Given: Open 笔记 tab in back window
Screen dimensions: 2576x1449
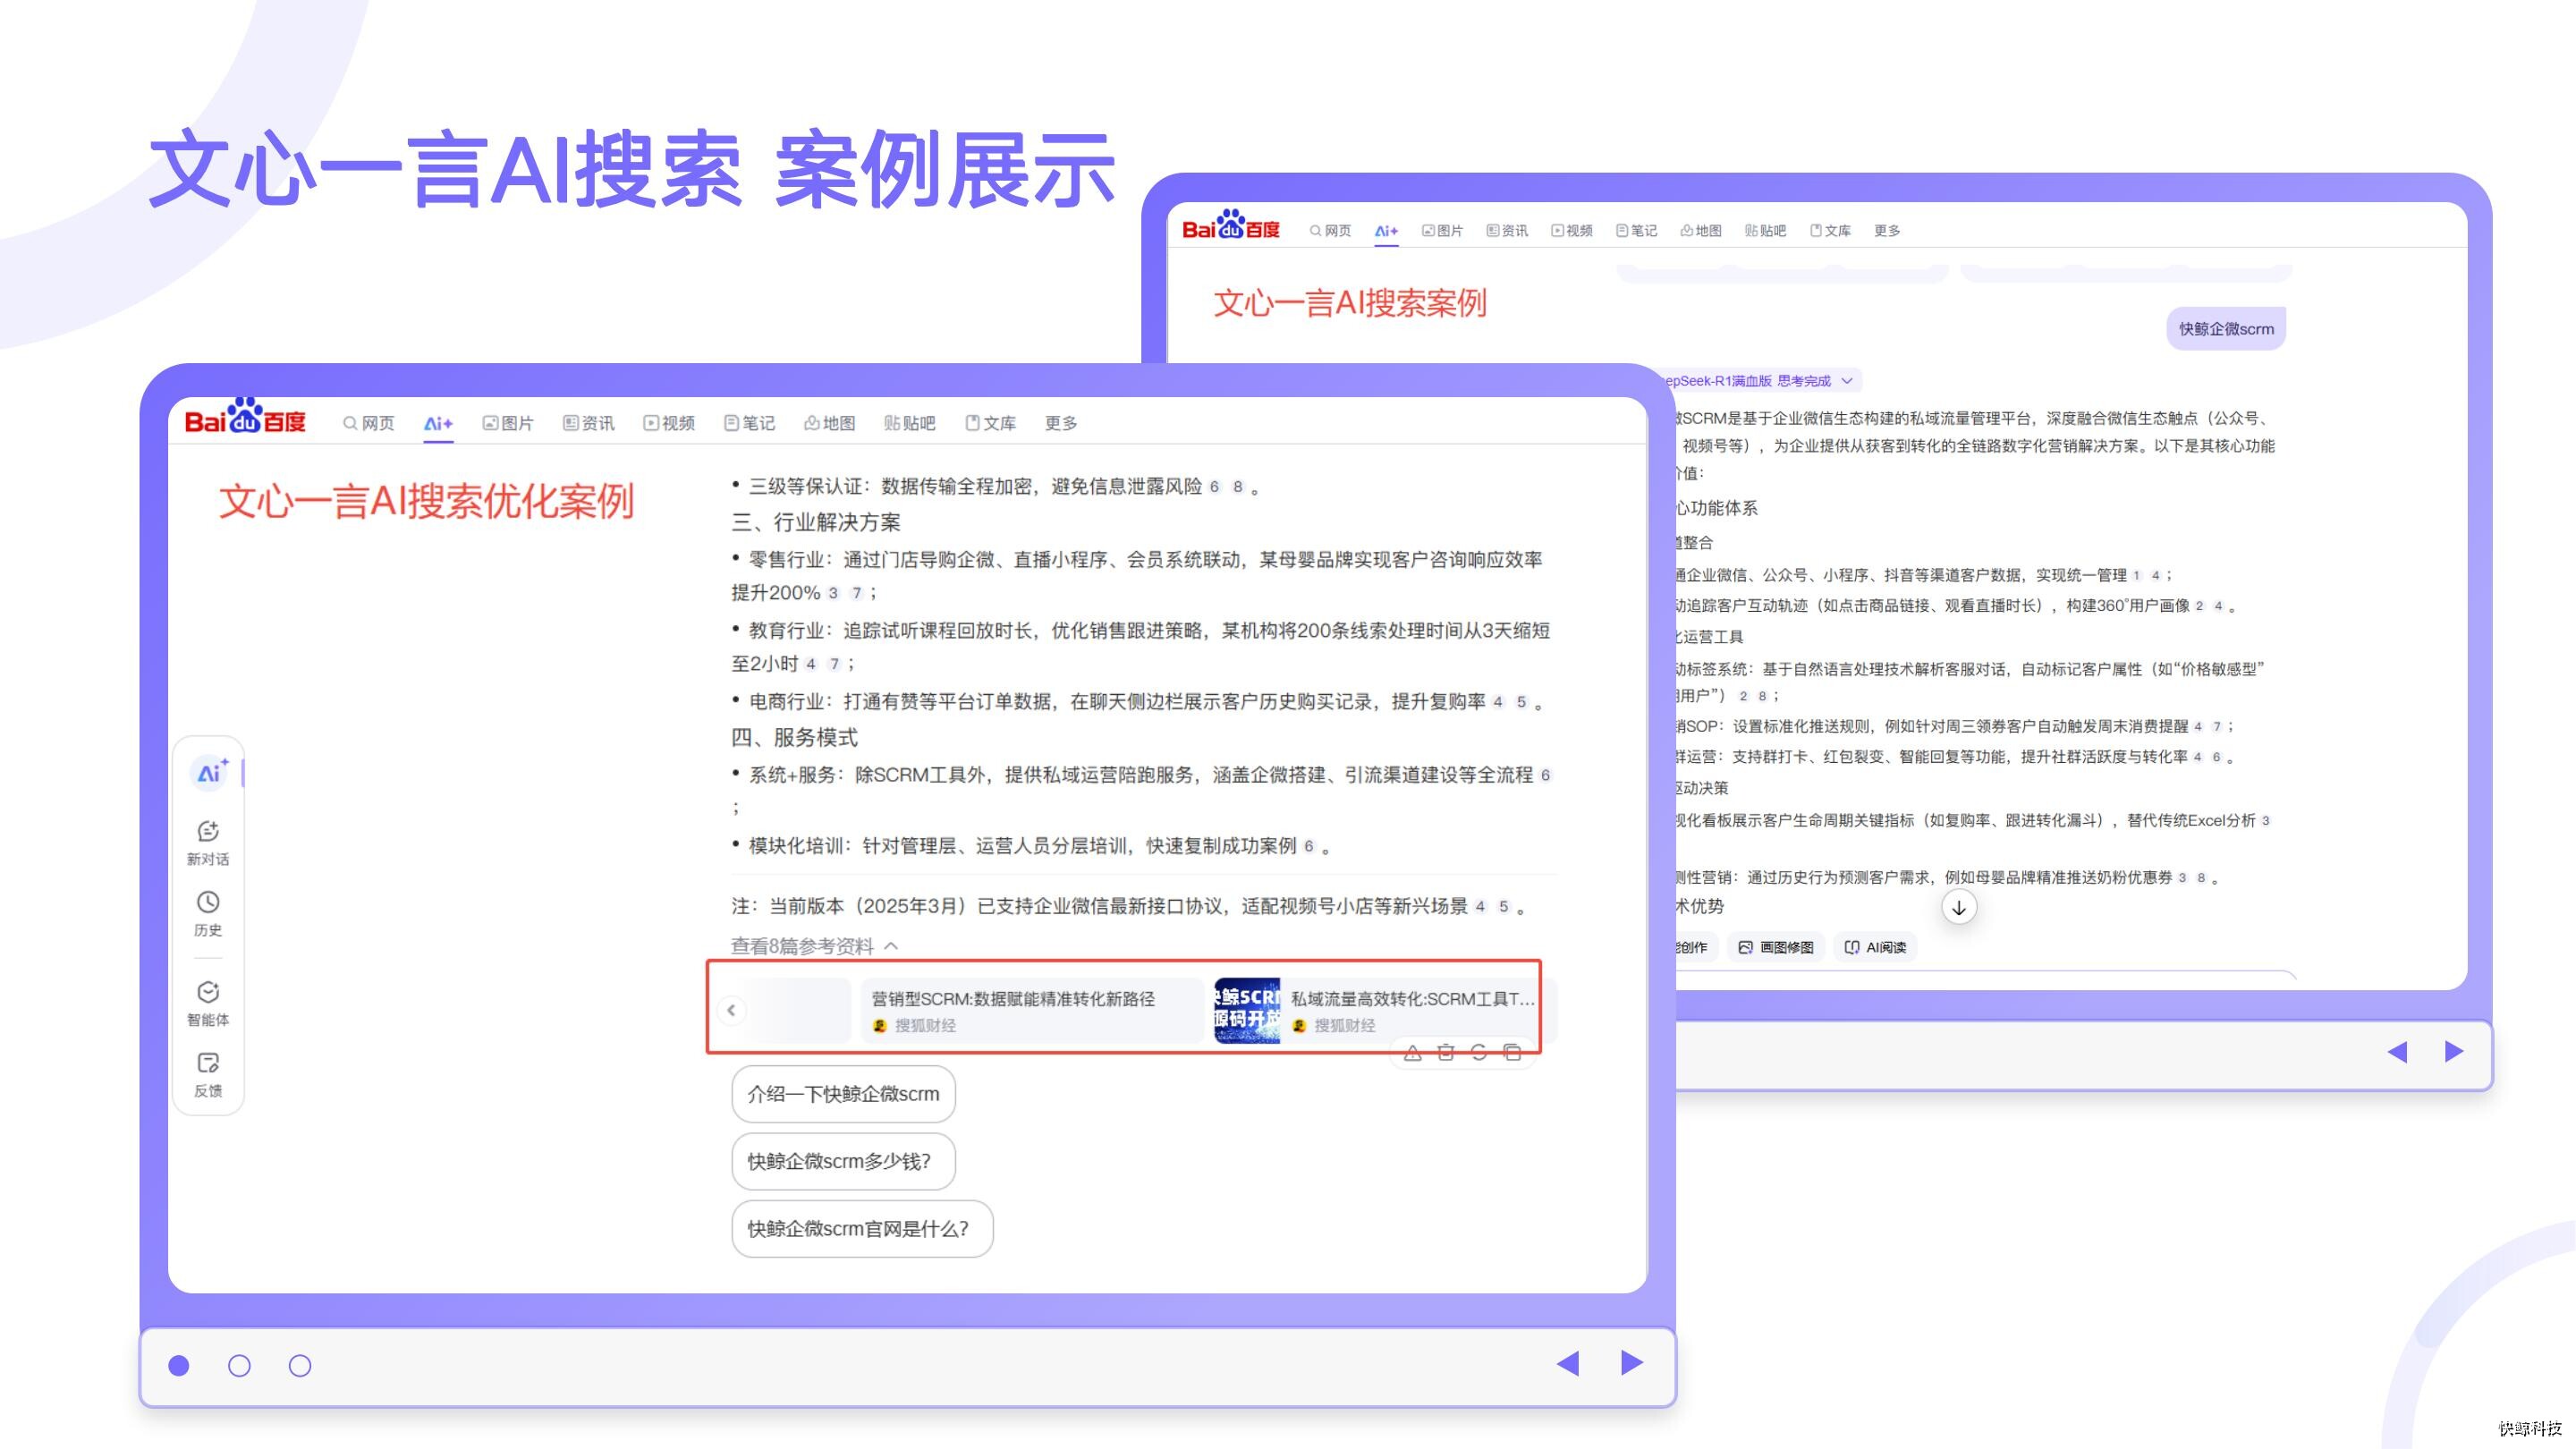Looking at the screenshot, I should (1636, 231).
